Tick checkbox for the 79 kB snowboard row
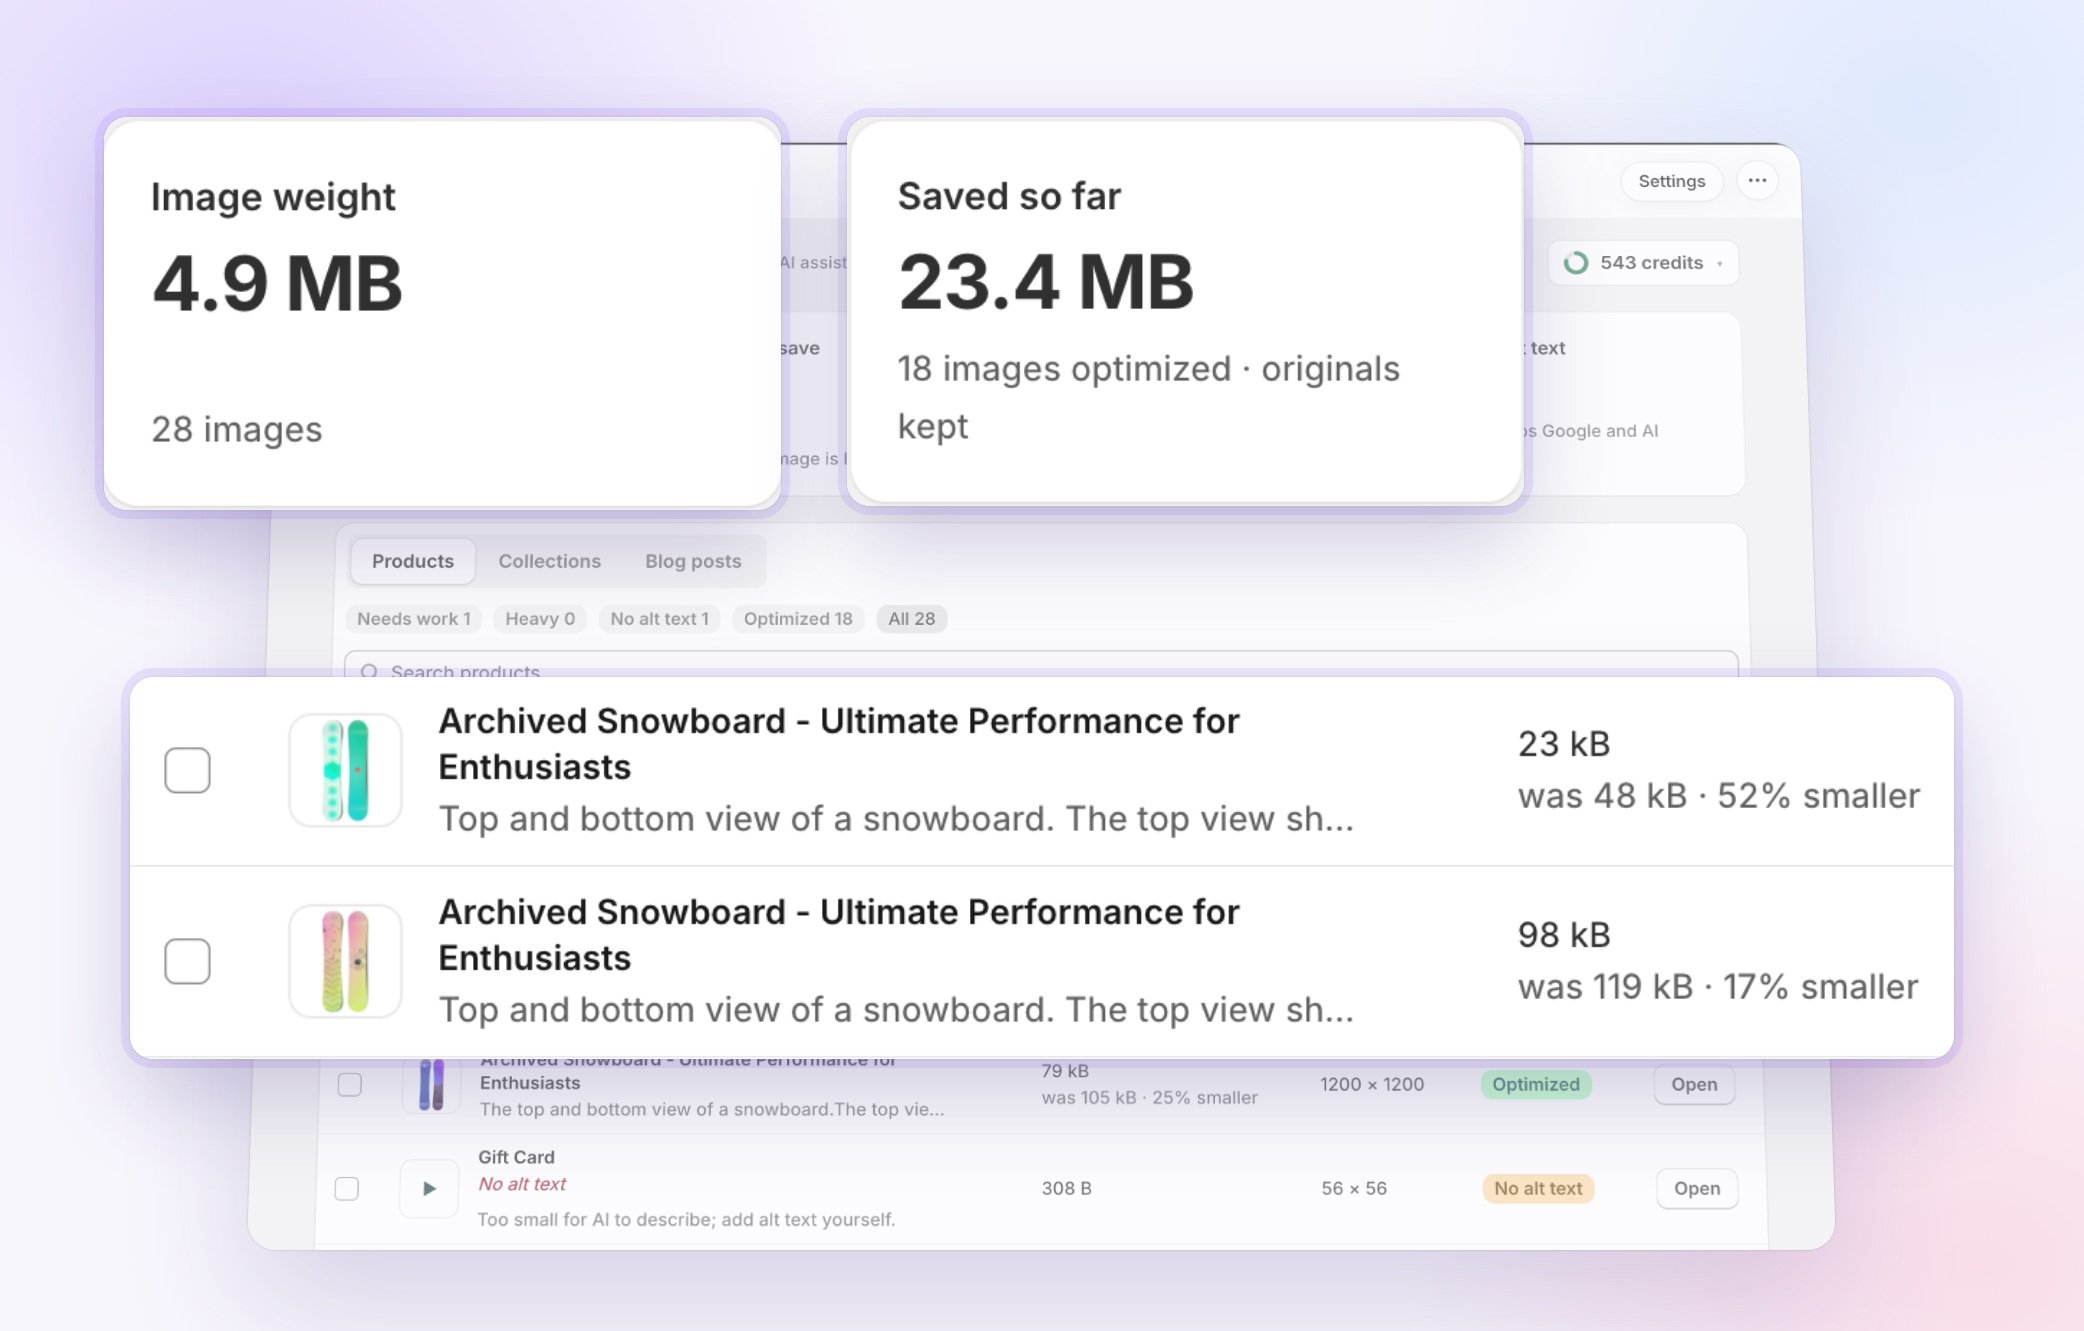Viewport: 2084px width, 1331px height. tap(350, 1084)
